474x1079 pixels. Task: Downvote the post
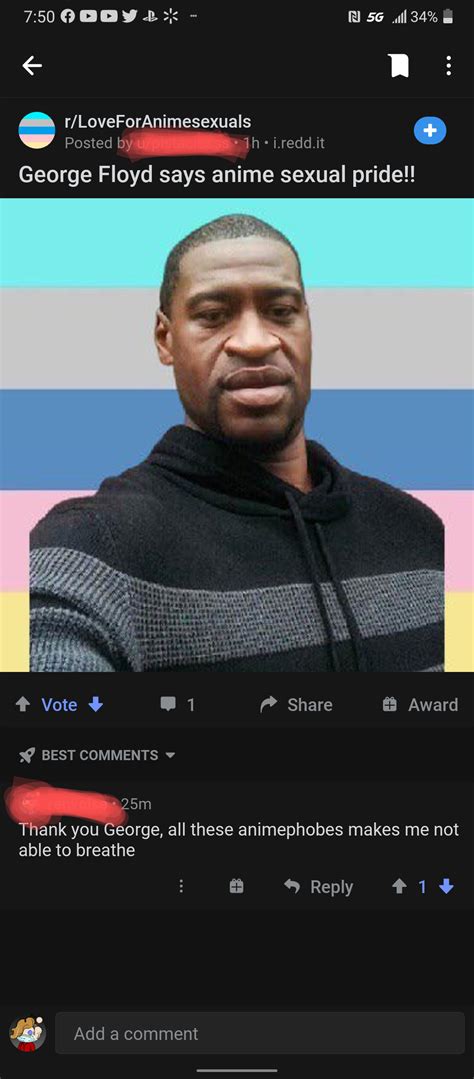tap(96, 705)
